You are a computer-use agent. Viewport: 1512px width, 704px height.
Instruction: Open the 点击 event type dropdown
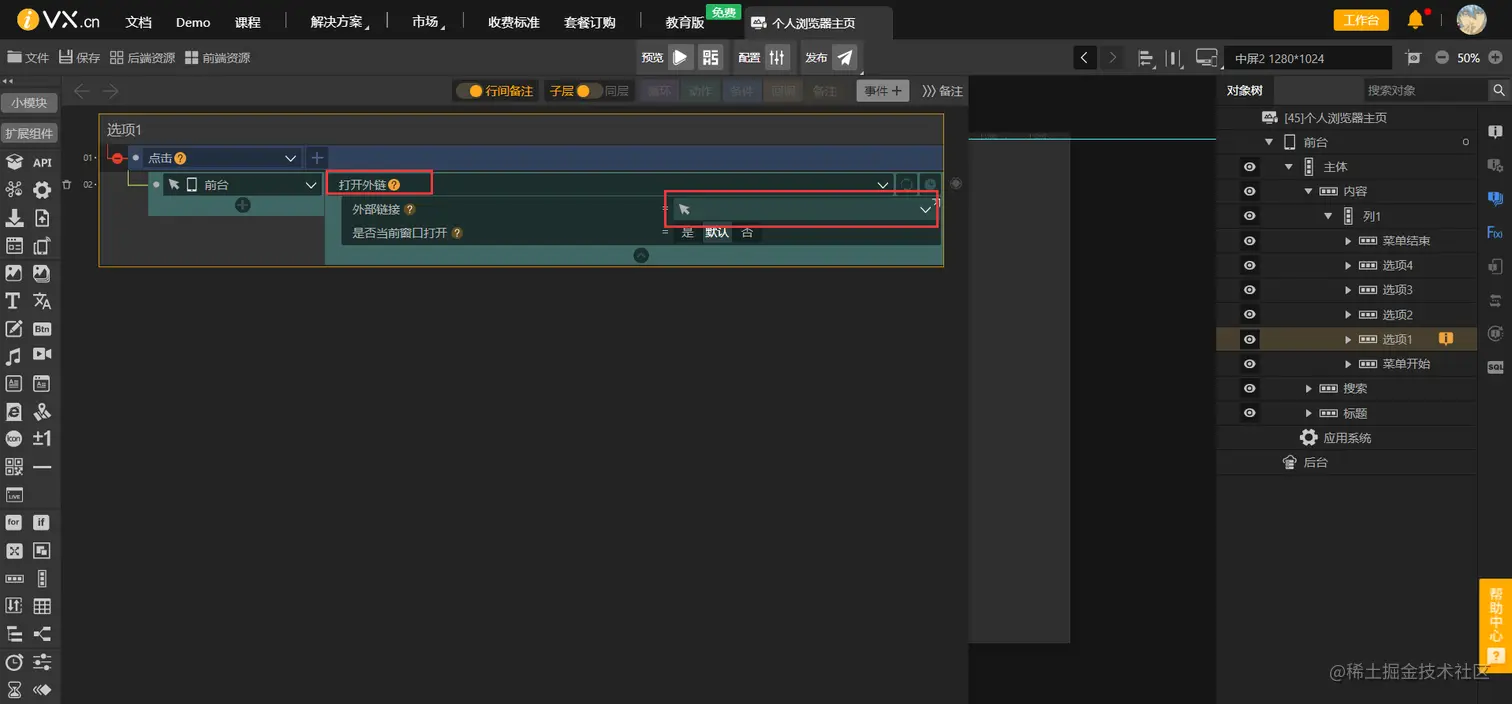pos(291,158)
